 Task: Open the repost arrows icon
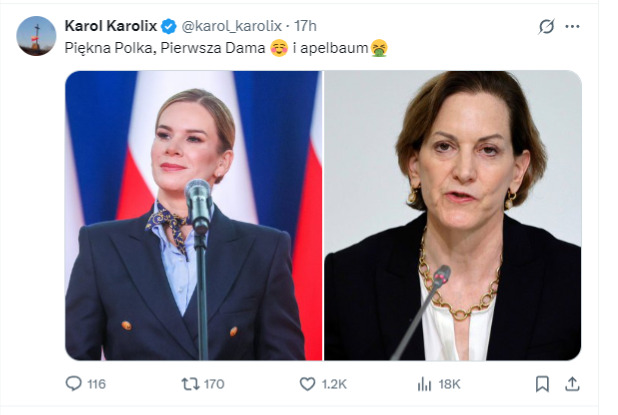point(187,383)
